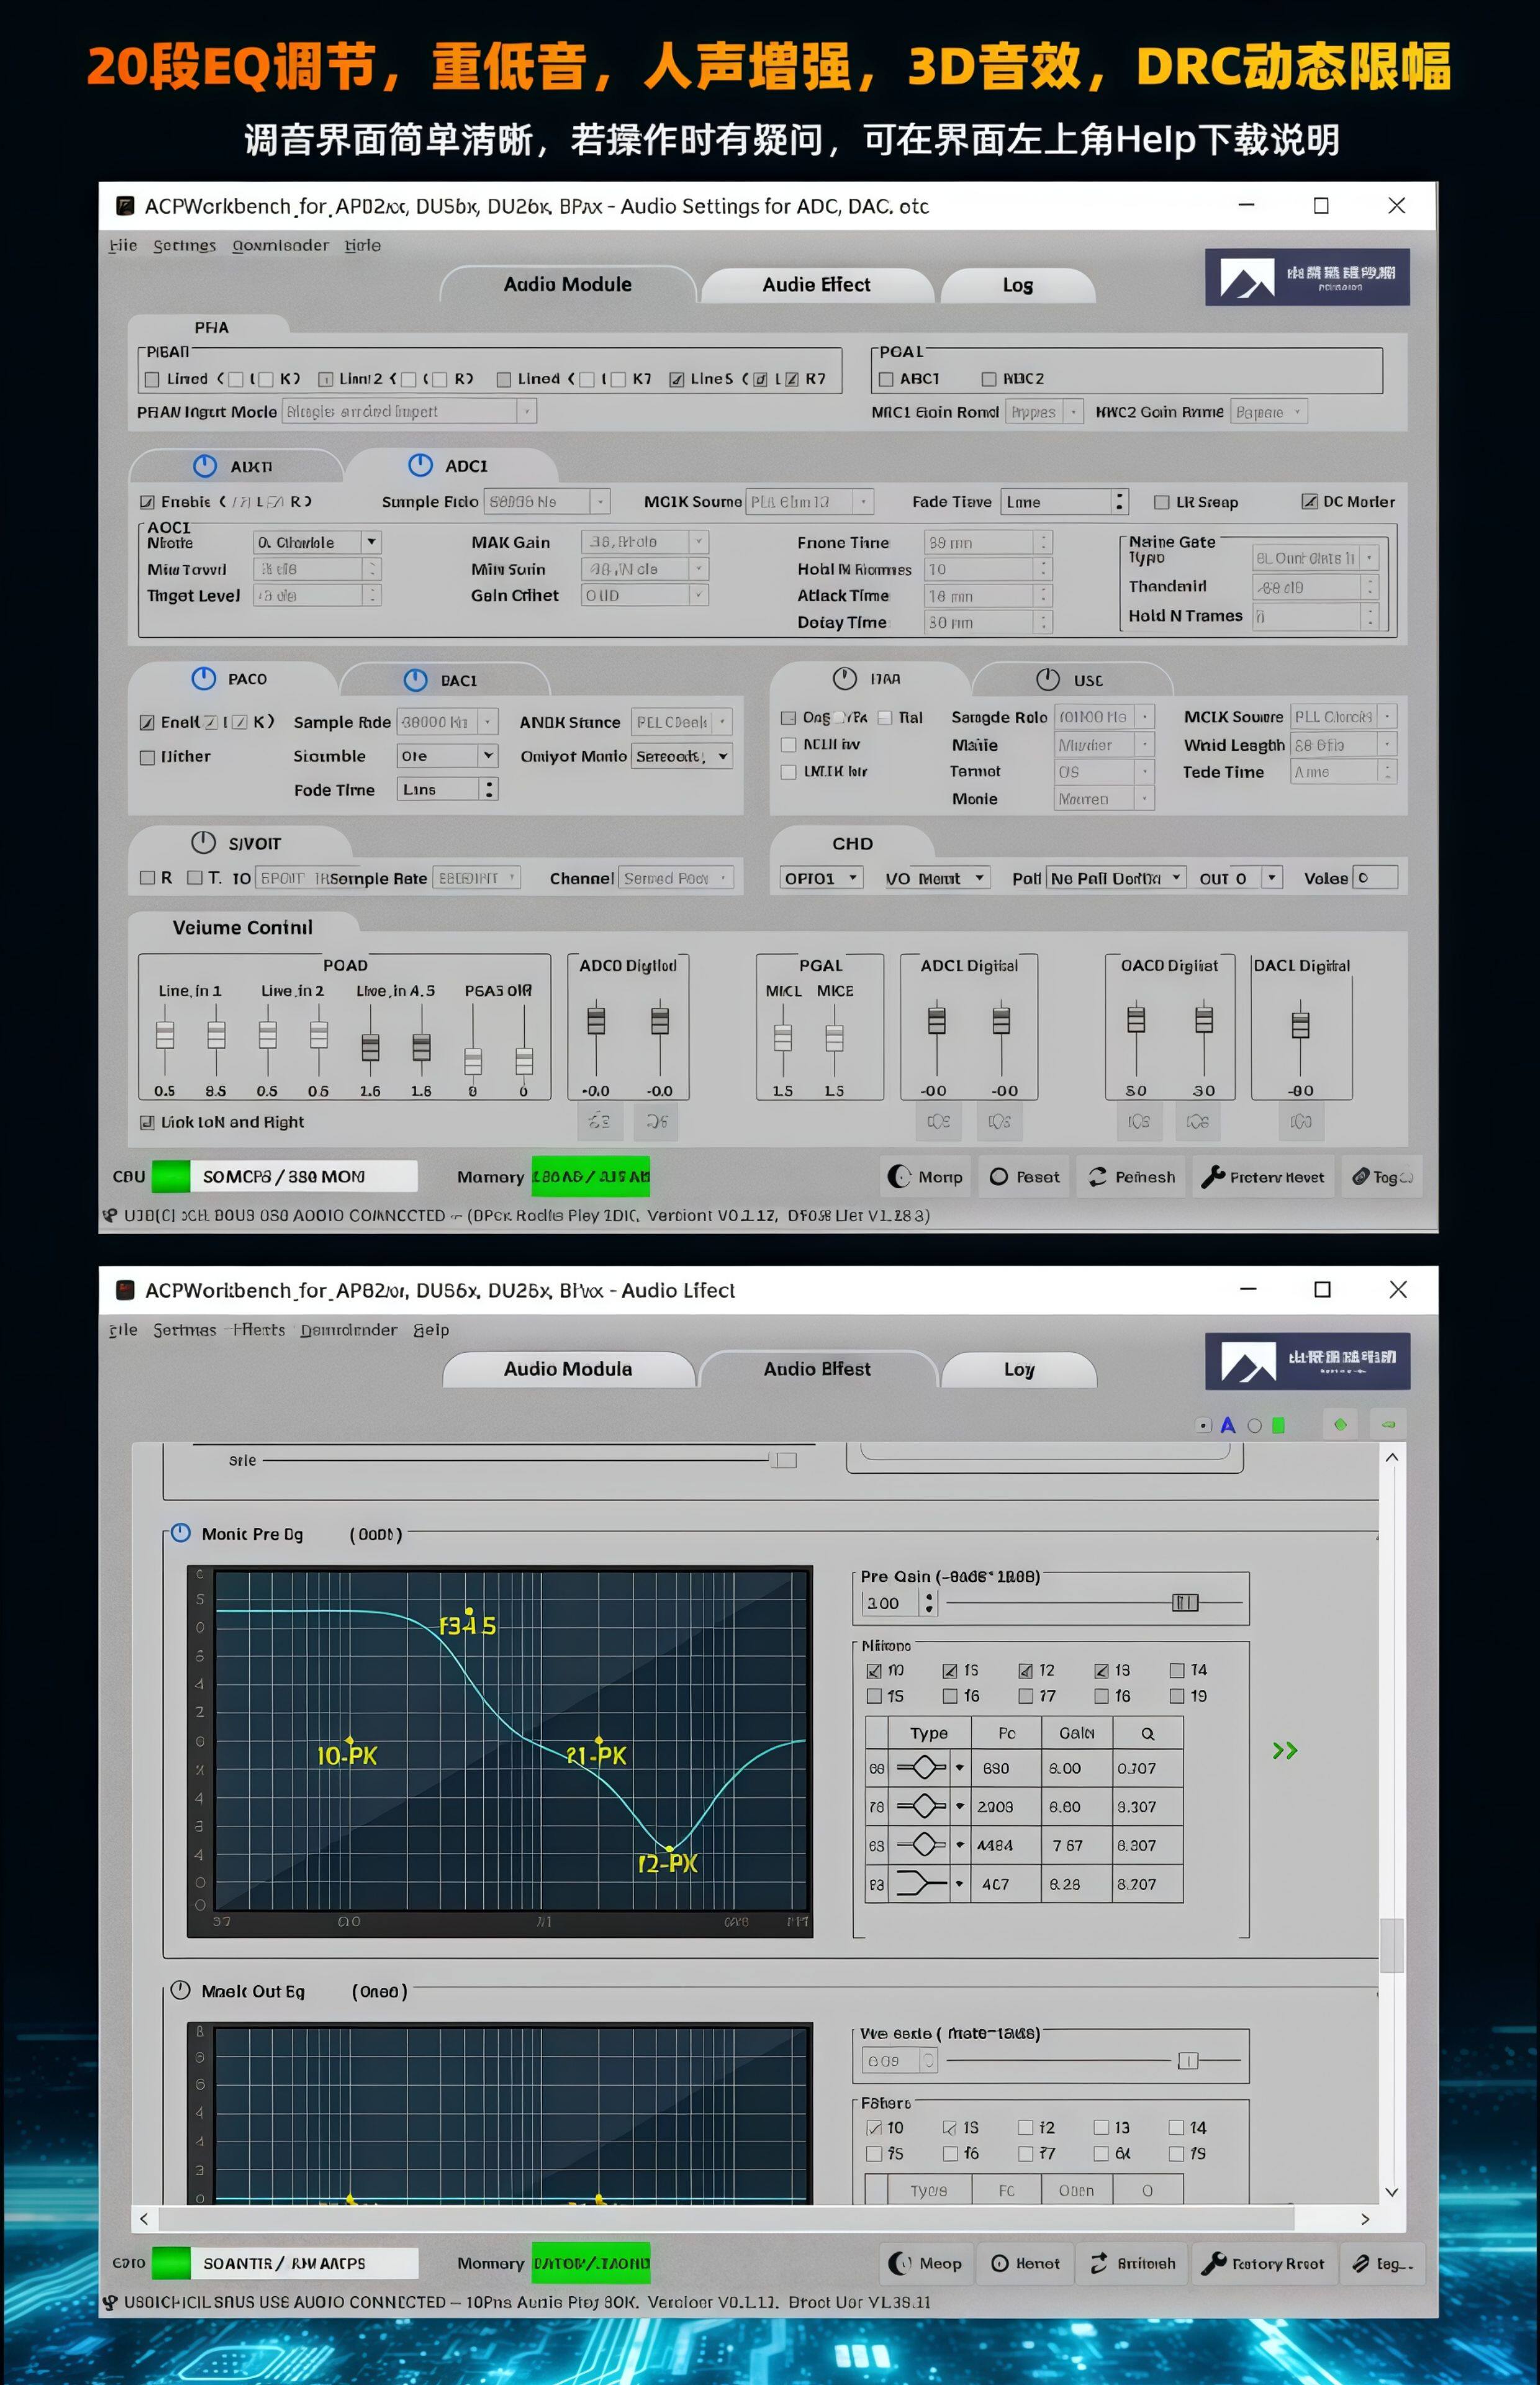Open the Log tab in bottom window

point(1018,1369)
